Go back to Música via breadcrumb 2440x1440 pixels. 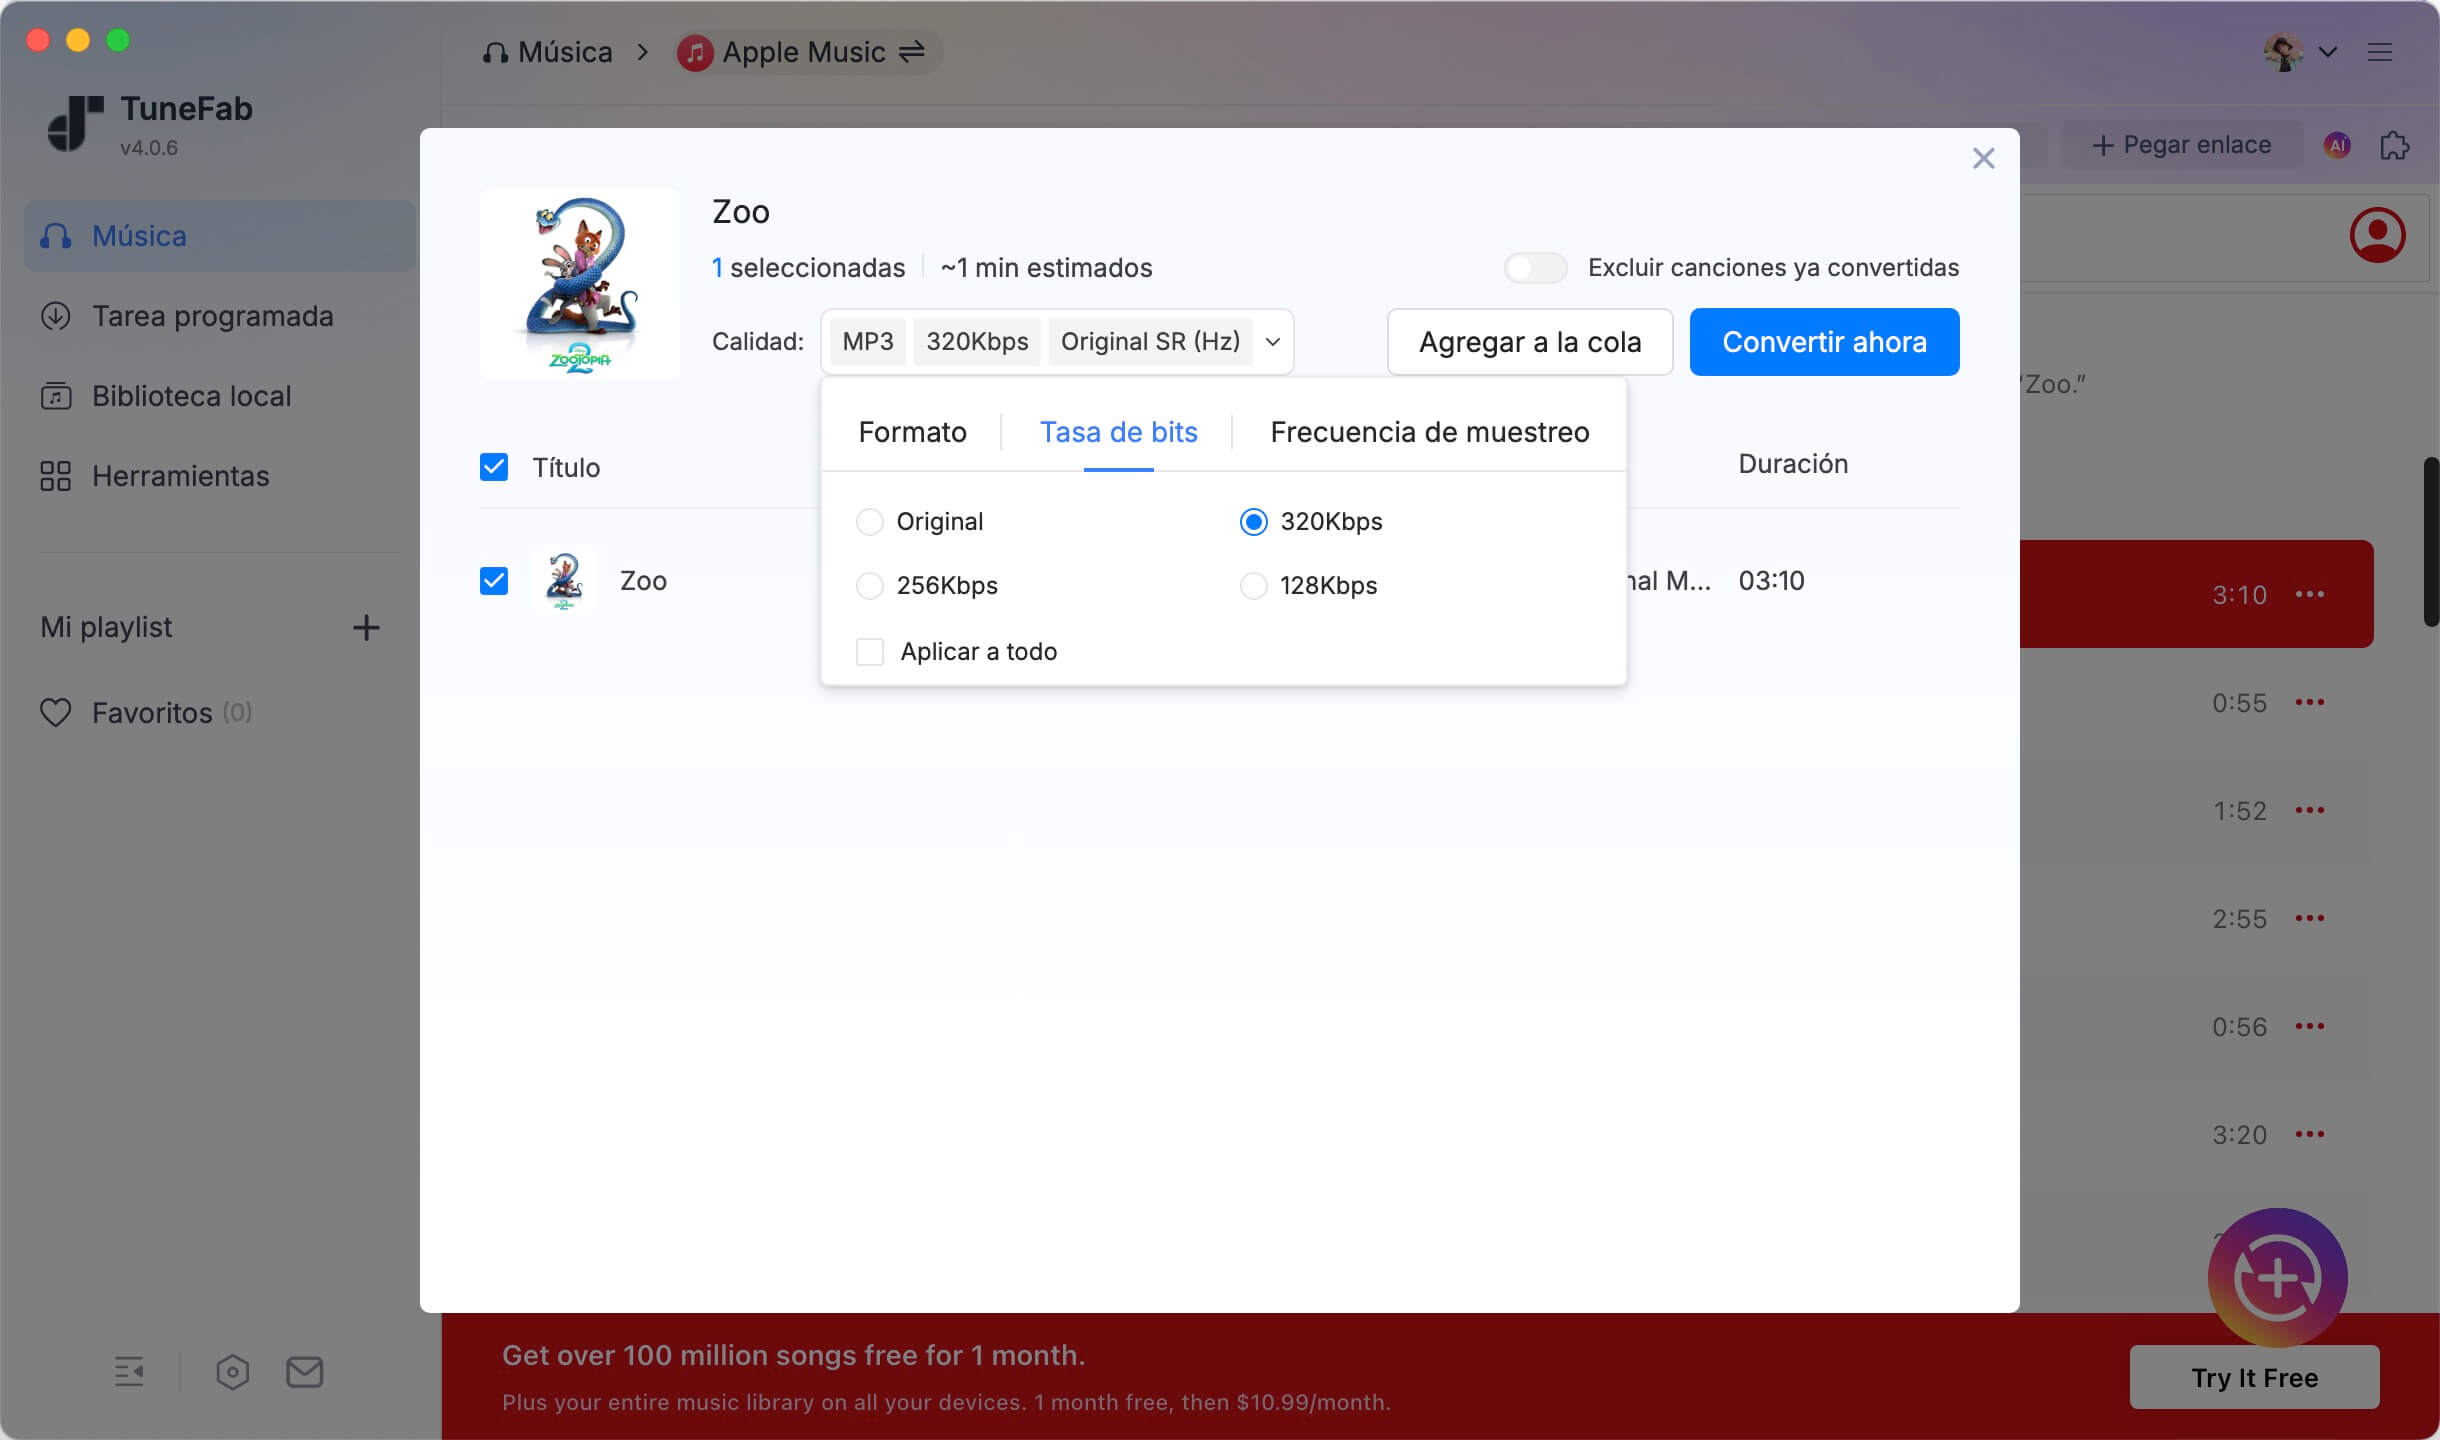point(563,51)
